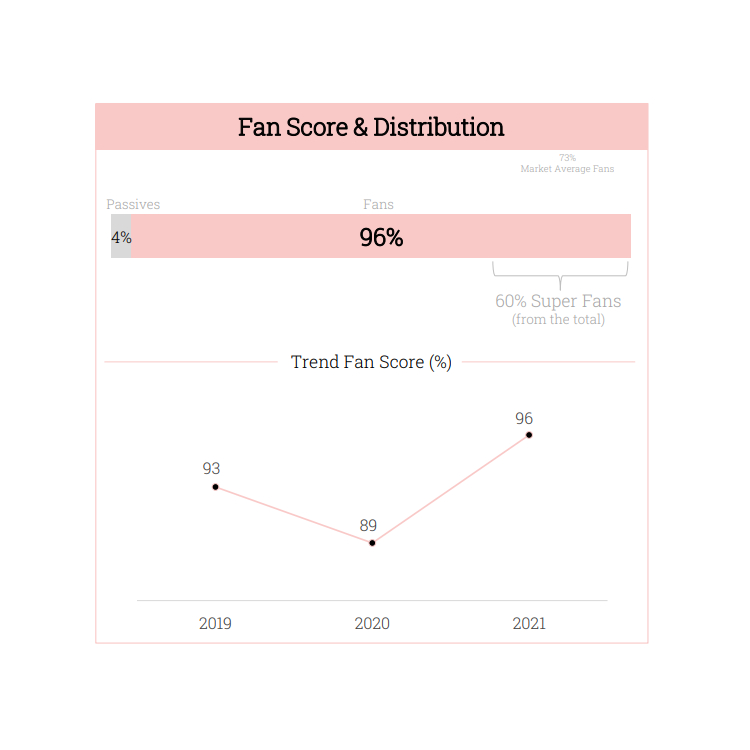This screenshot has width=750, height=750.
Task: Click the 96% Fans bar segment
Action: pyautogui.click(x=381, y=236)
